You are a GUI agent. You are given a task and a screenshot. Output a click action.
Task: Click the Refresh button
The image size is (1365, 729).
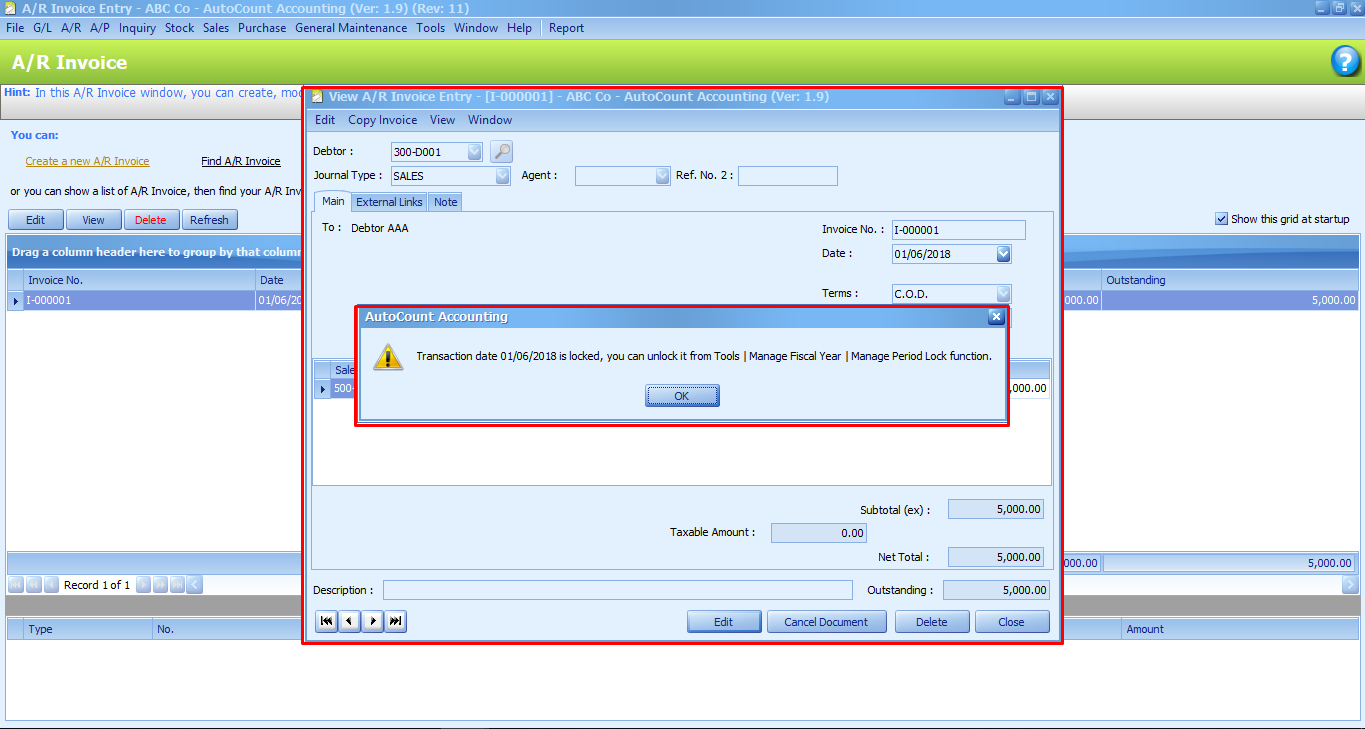(210, 220)
